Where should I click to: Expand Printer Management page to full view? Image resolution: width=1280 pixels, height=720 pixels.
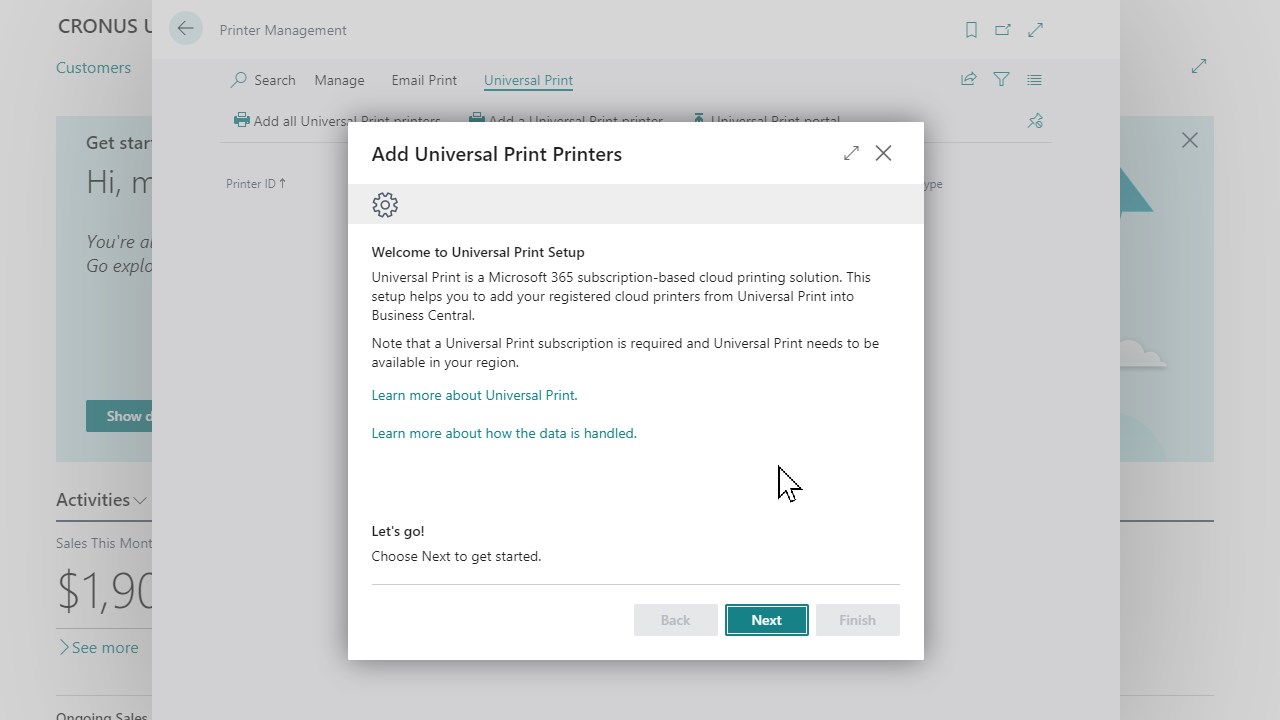pos(1036,30)
